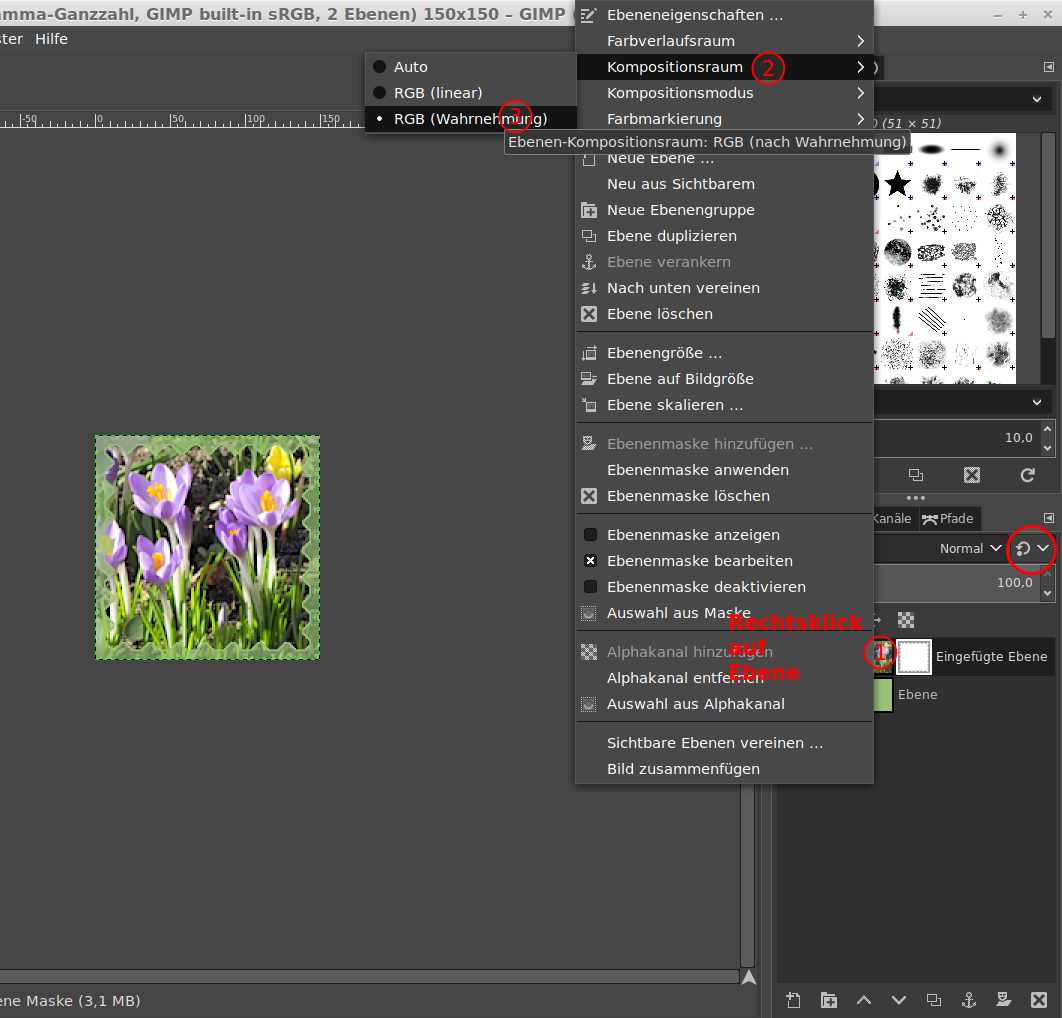Toggle the Ebenenmaske deaktivieren checkbox
1062x1018 pixels.
click(x=590, y=587)
